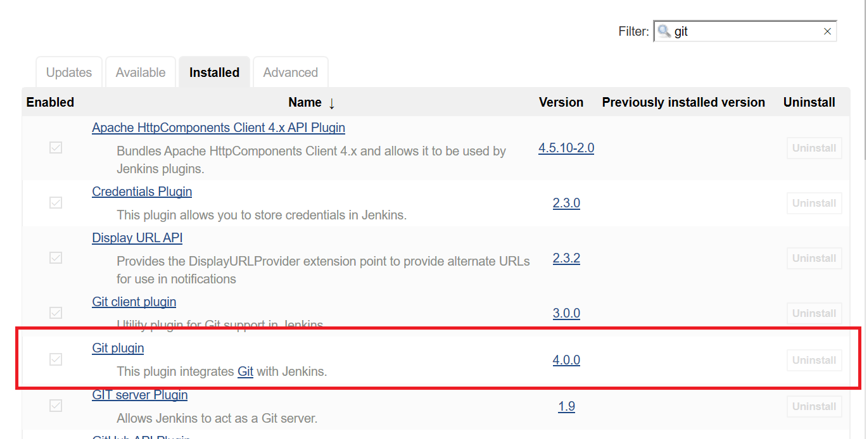866x439 pixels.
Task: Open the Git plugin link
Action: pyautogui.click(x=118, y=348)
